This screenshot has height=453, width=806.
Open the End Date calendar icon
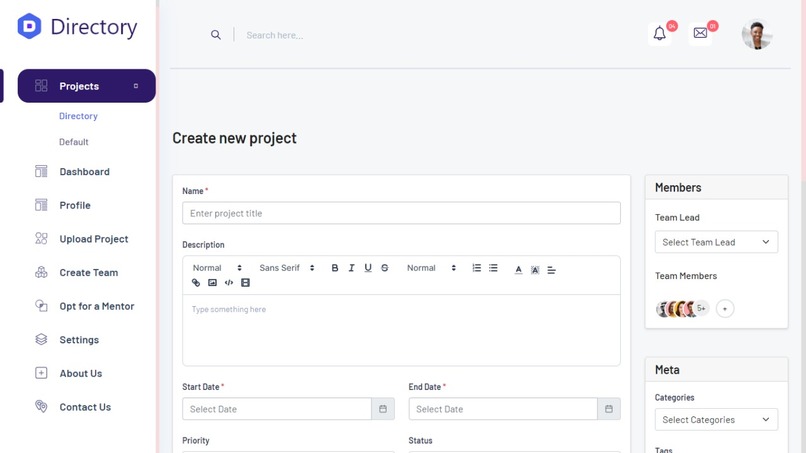[609, 409]
